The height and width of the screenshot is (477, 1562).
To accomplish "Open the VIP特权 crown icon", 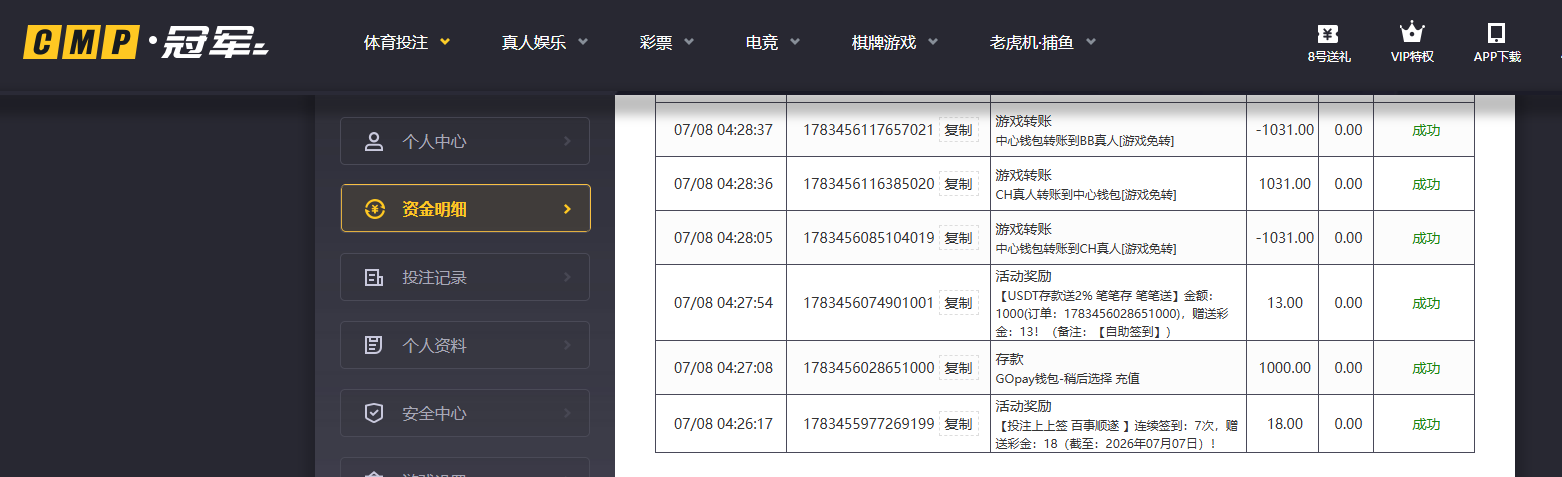I will tap(1412, 33).
